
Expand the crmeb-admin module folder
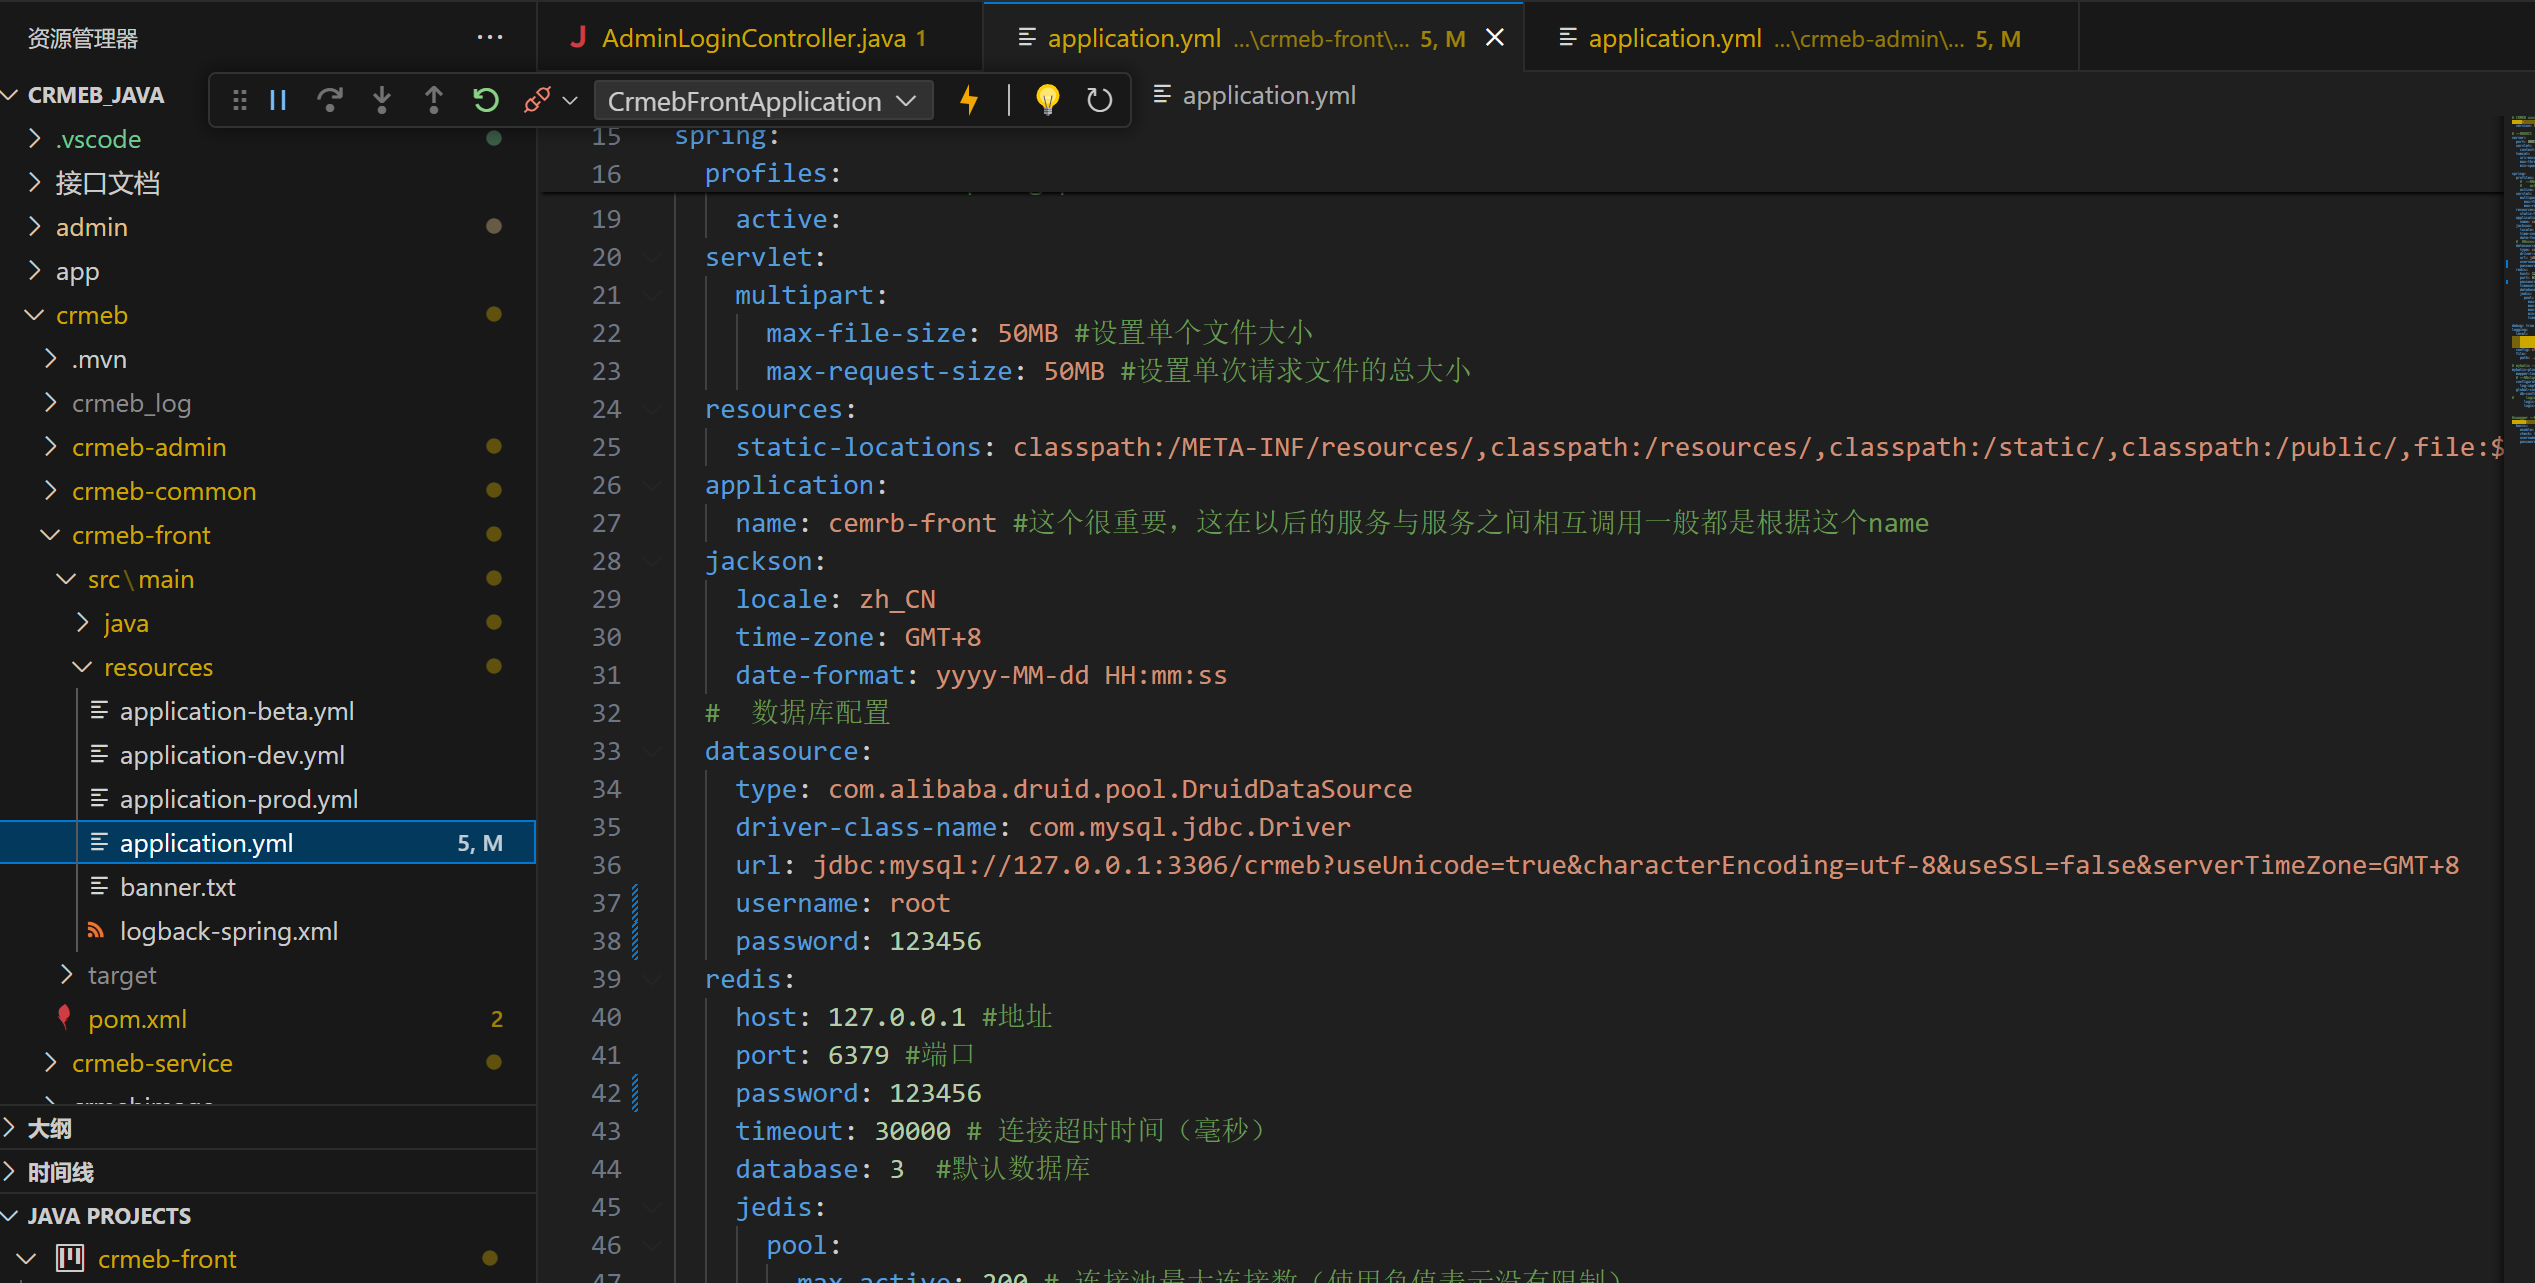(51, 446)
